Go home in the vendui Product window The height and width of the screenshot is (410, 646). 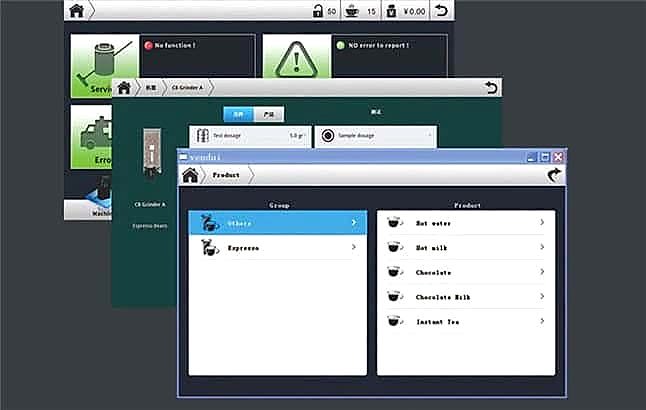(190, 175)
